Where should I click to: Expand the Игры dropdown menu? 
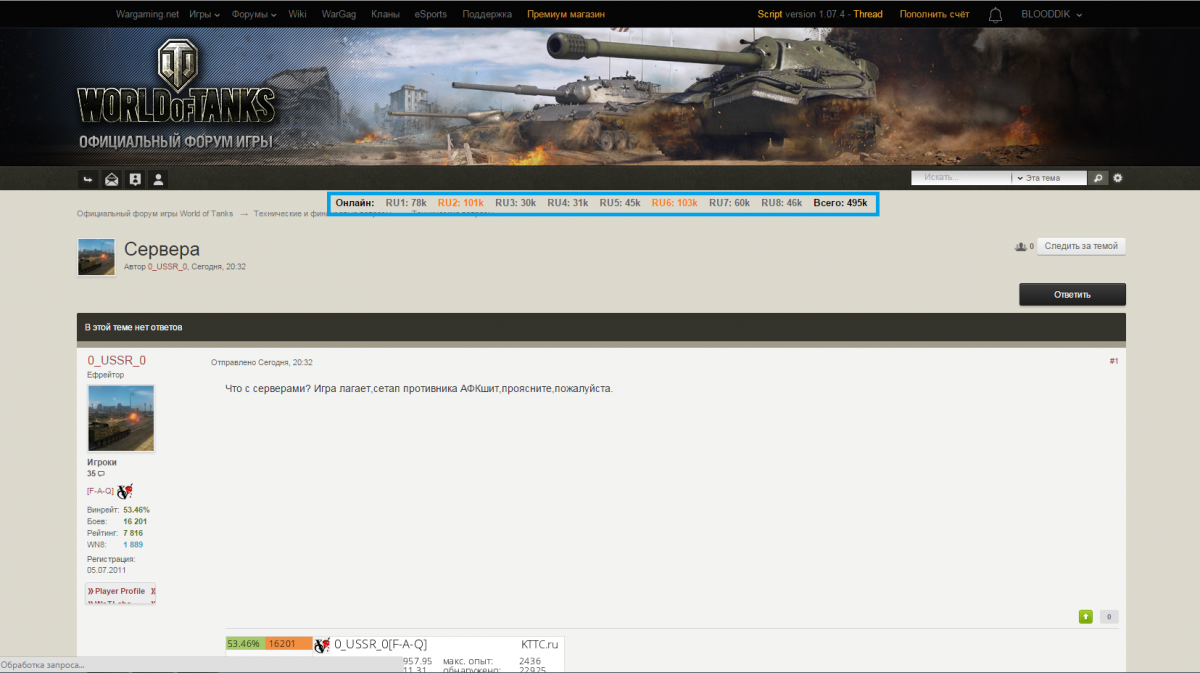tap(204, 15)
